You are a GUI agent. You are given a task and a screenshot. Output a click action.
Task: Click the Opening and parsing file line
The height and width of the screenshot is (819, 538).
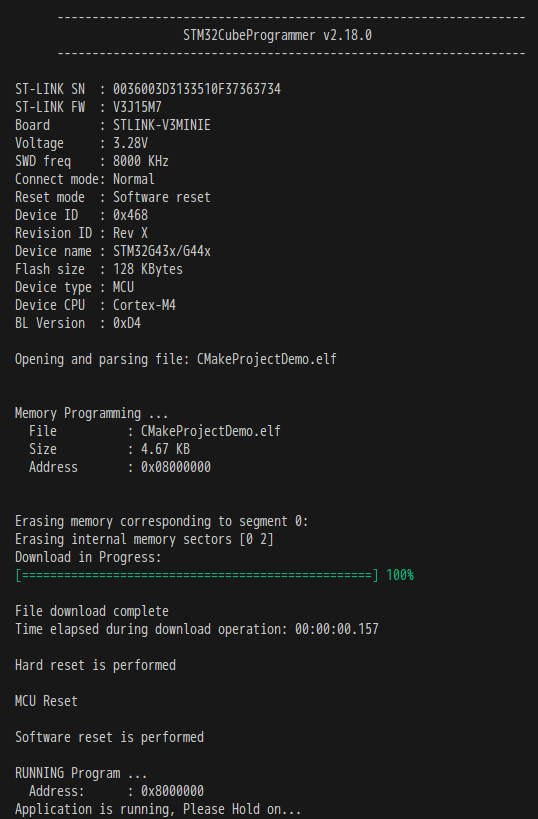point(176,359)
